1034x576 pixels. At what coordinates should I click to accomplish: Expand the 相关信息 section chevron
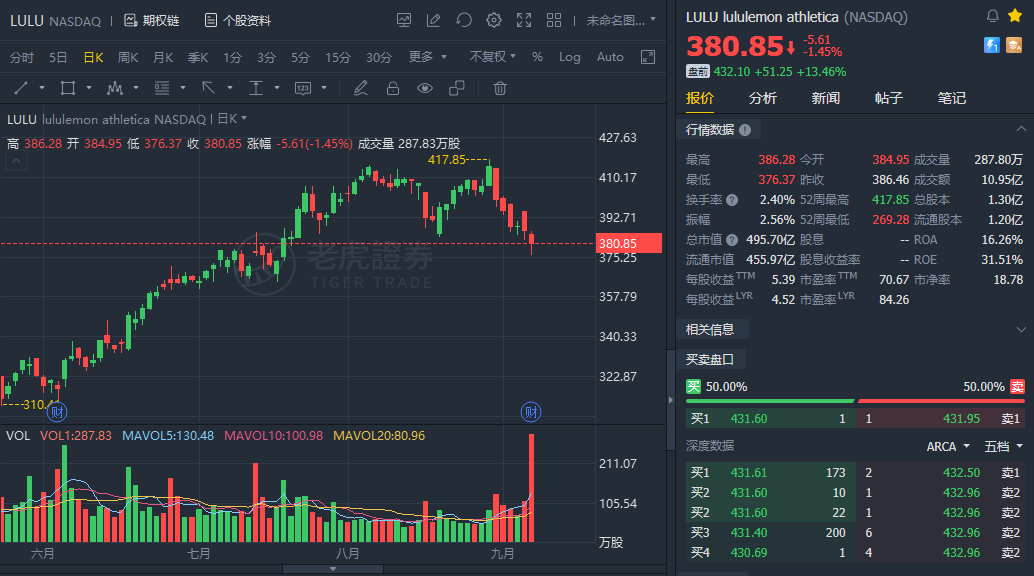coord(1021,329)
